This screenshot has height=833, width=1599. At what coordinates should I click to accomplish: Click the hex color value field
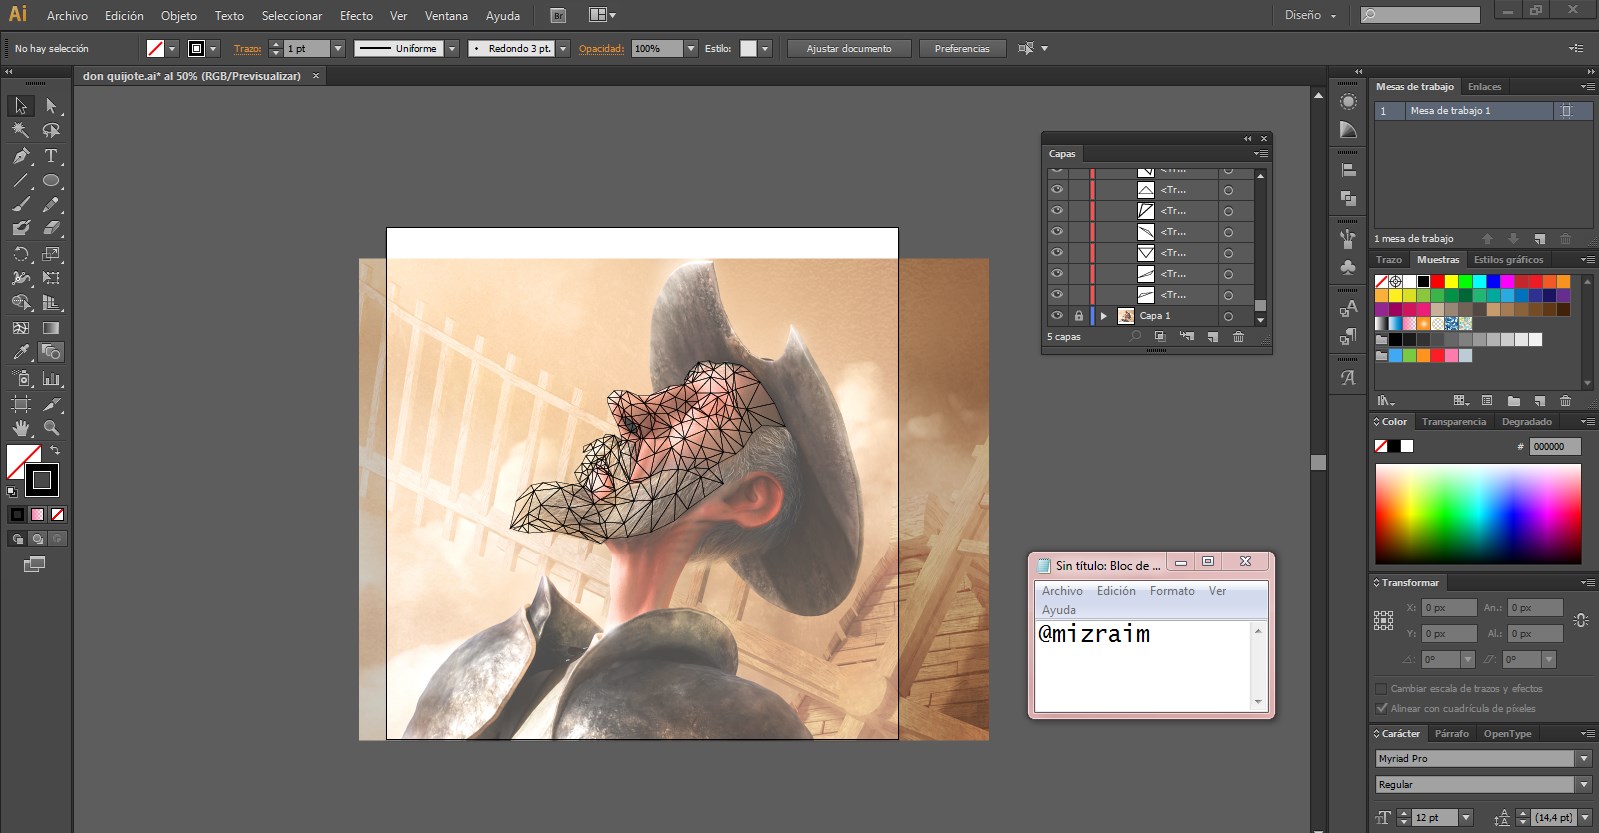click(1555, 447)
